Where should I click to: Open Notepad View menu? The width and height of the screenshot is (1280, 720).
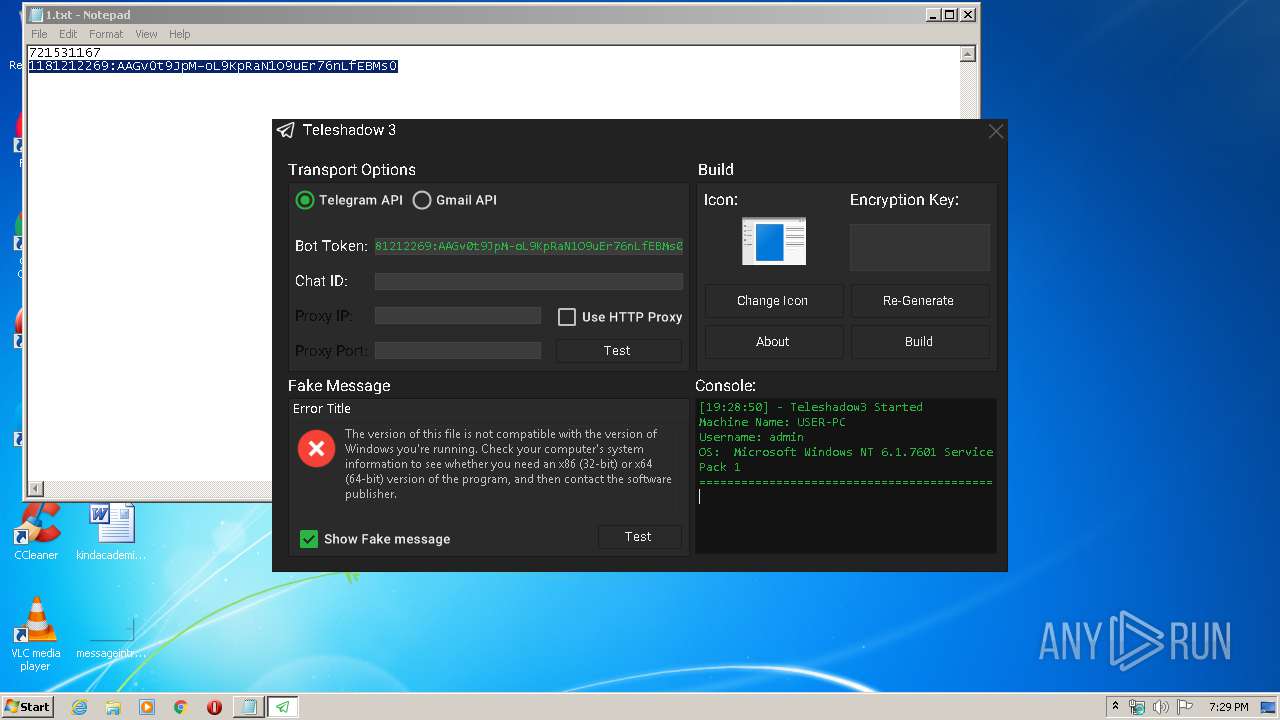point(146,34)
